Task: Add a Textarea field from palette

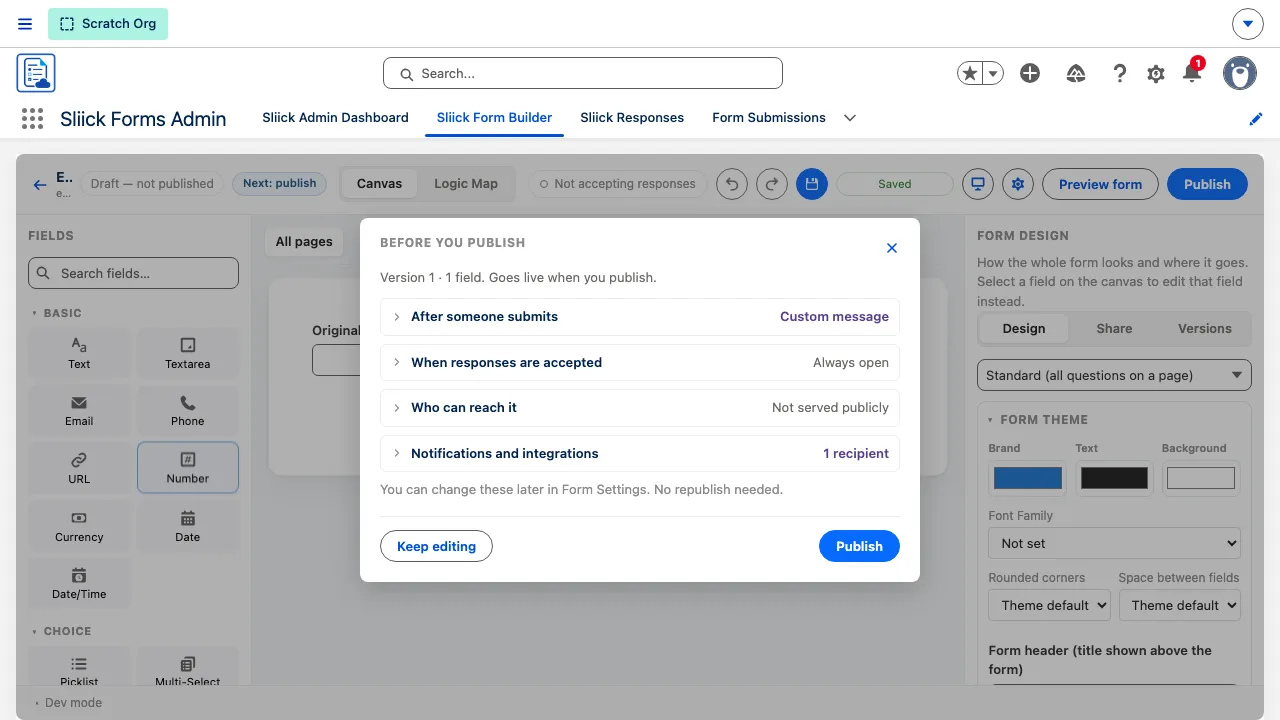Action: click(x=187, y=352)
